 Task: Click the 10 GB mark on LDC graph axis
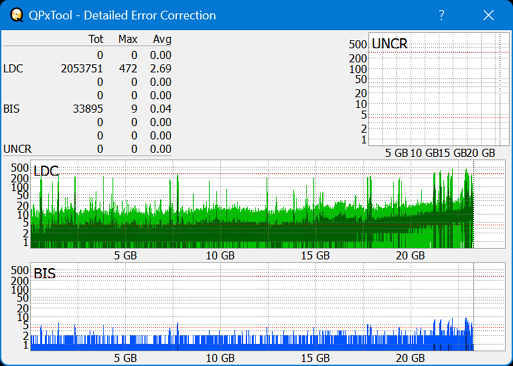pos(220,256)
